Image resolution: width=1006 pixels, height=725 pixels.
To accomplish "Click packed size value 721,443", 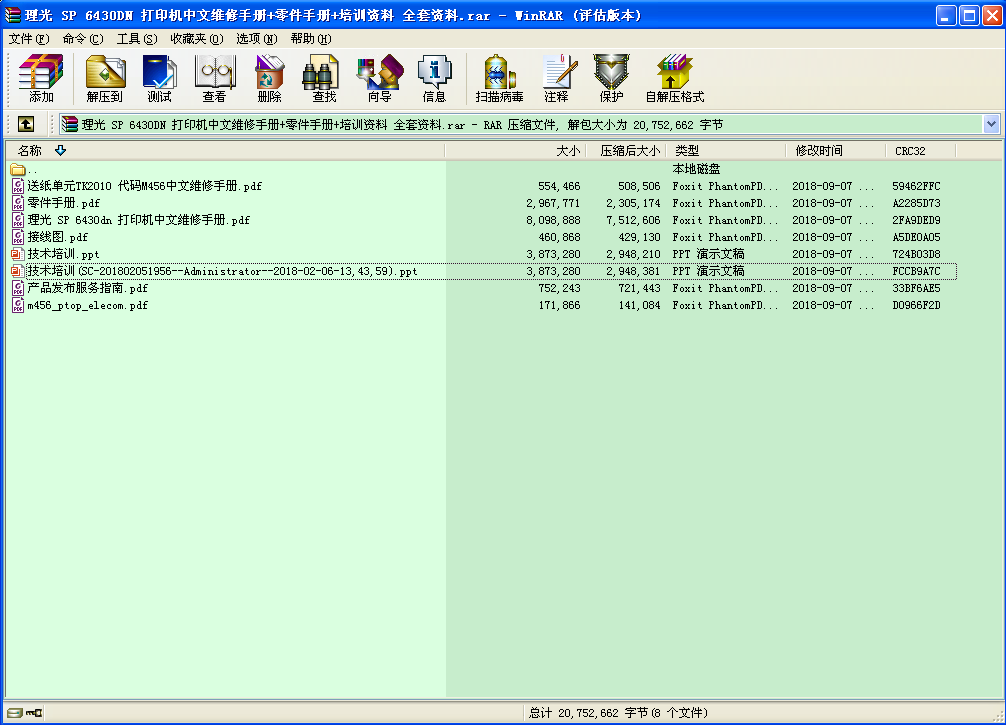I will [x=639, y=288].
